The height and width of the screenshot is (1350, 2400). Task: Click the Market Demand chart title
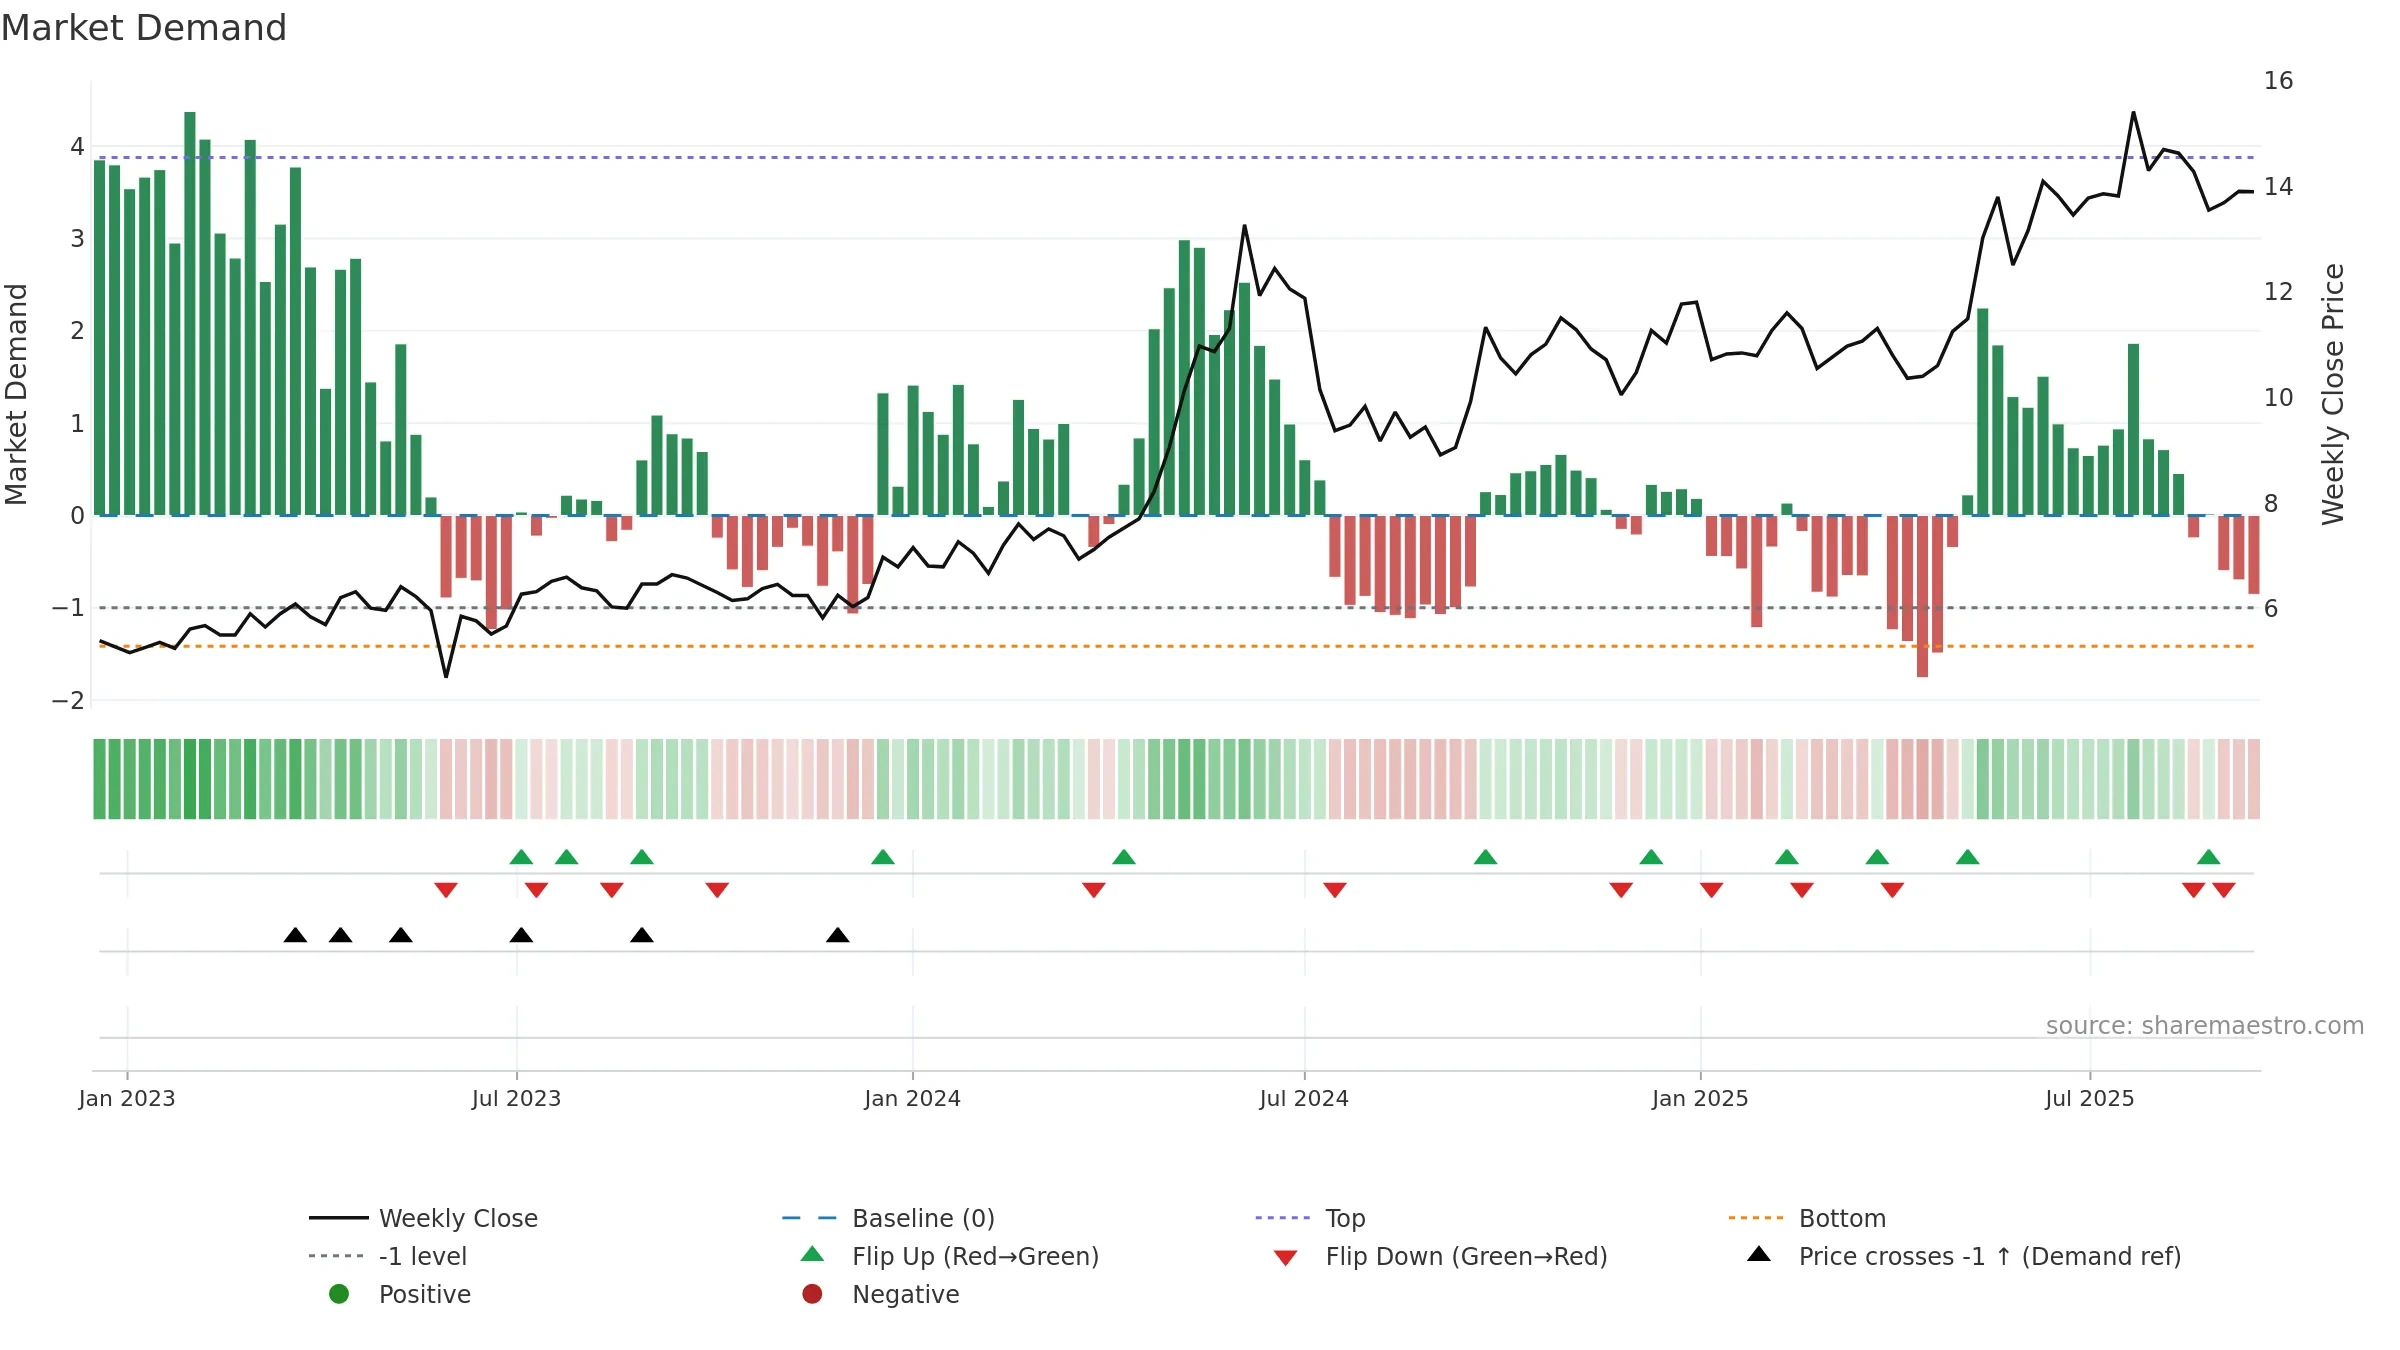click(144, 28)
